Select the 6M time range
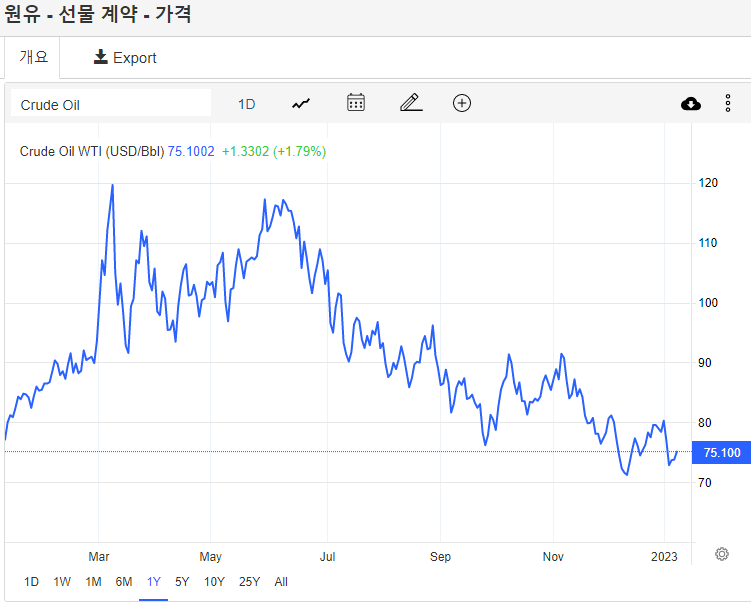This screenshot has height=608, width=751. 124,582
